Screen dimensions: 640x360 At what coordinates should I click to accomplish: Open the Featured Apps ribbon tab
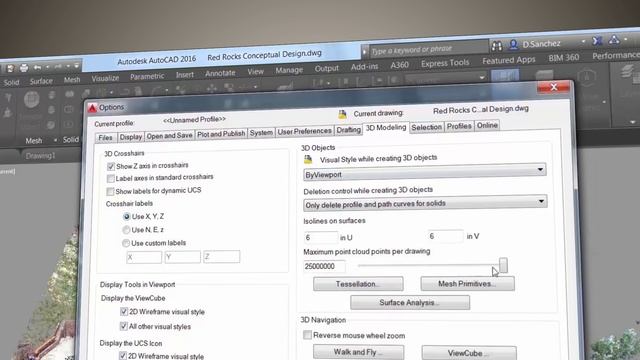click(509, 60)
